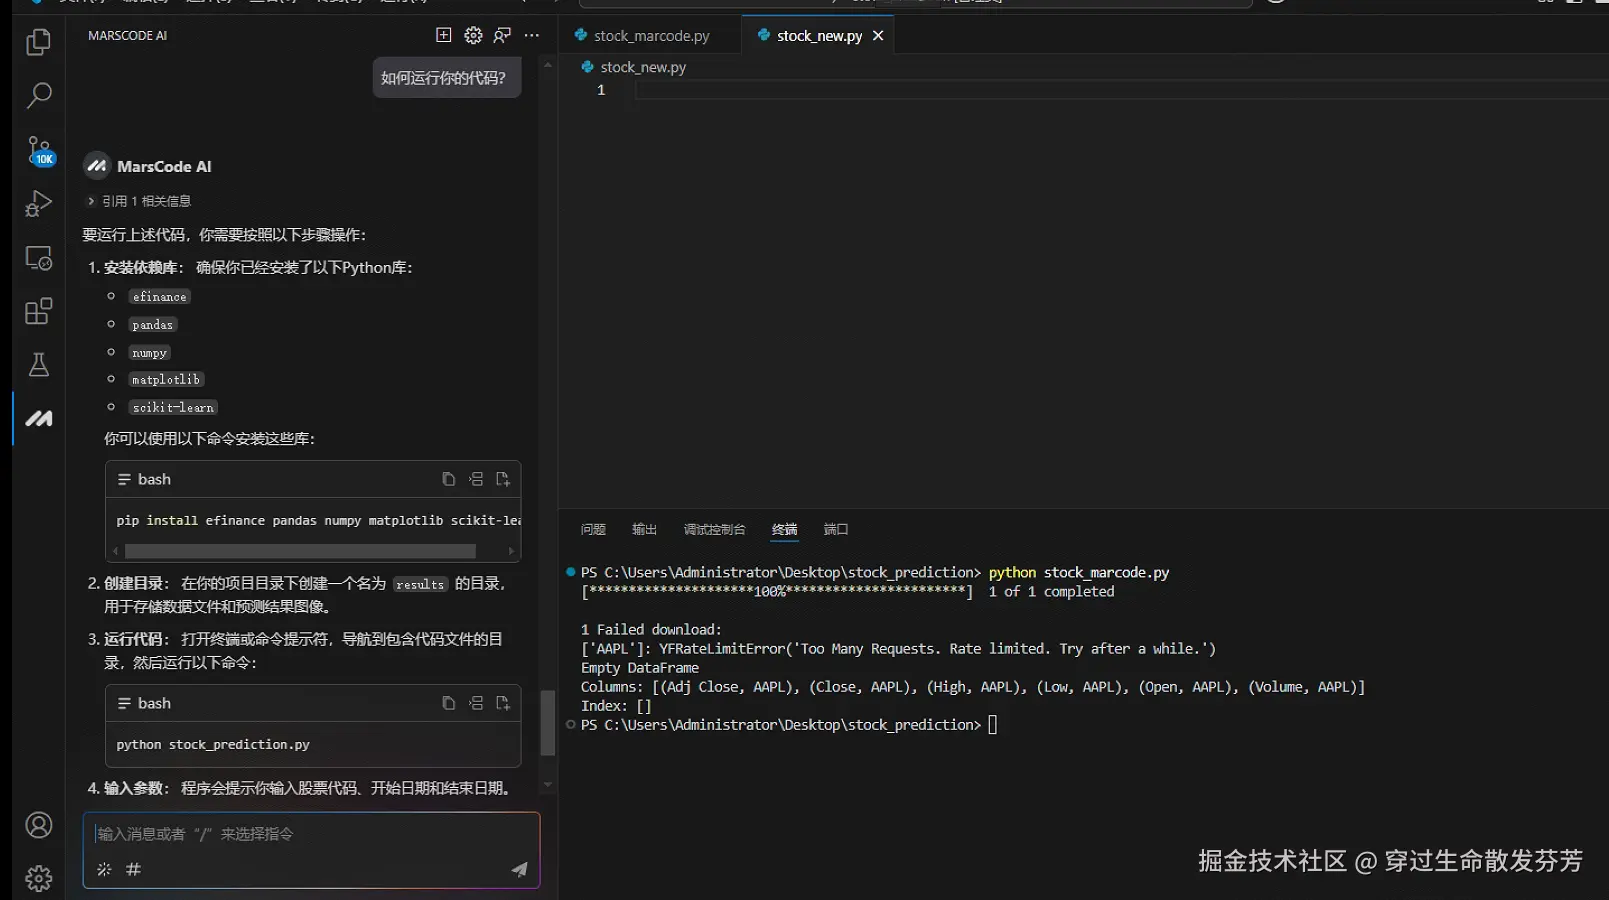Copy the python stock_prediction.py code block
This screenshot has width=1609, height=900.
point(448,703)
